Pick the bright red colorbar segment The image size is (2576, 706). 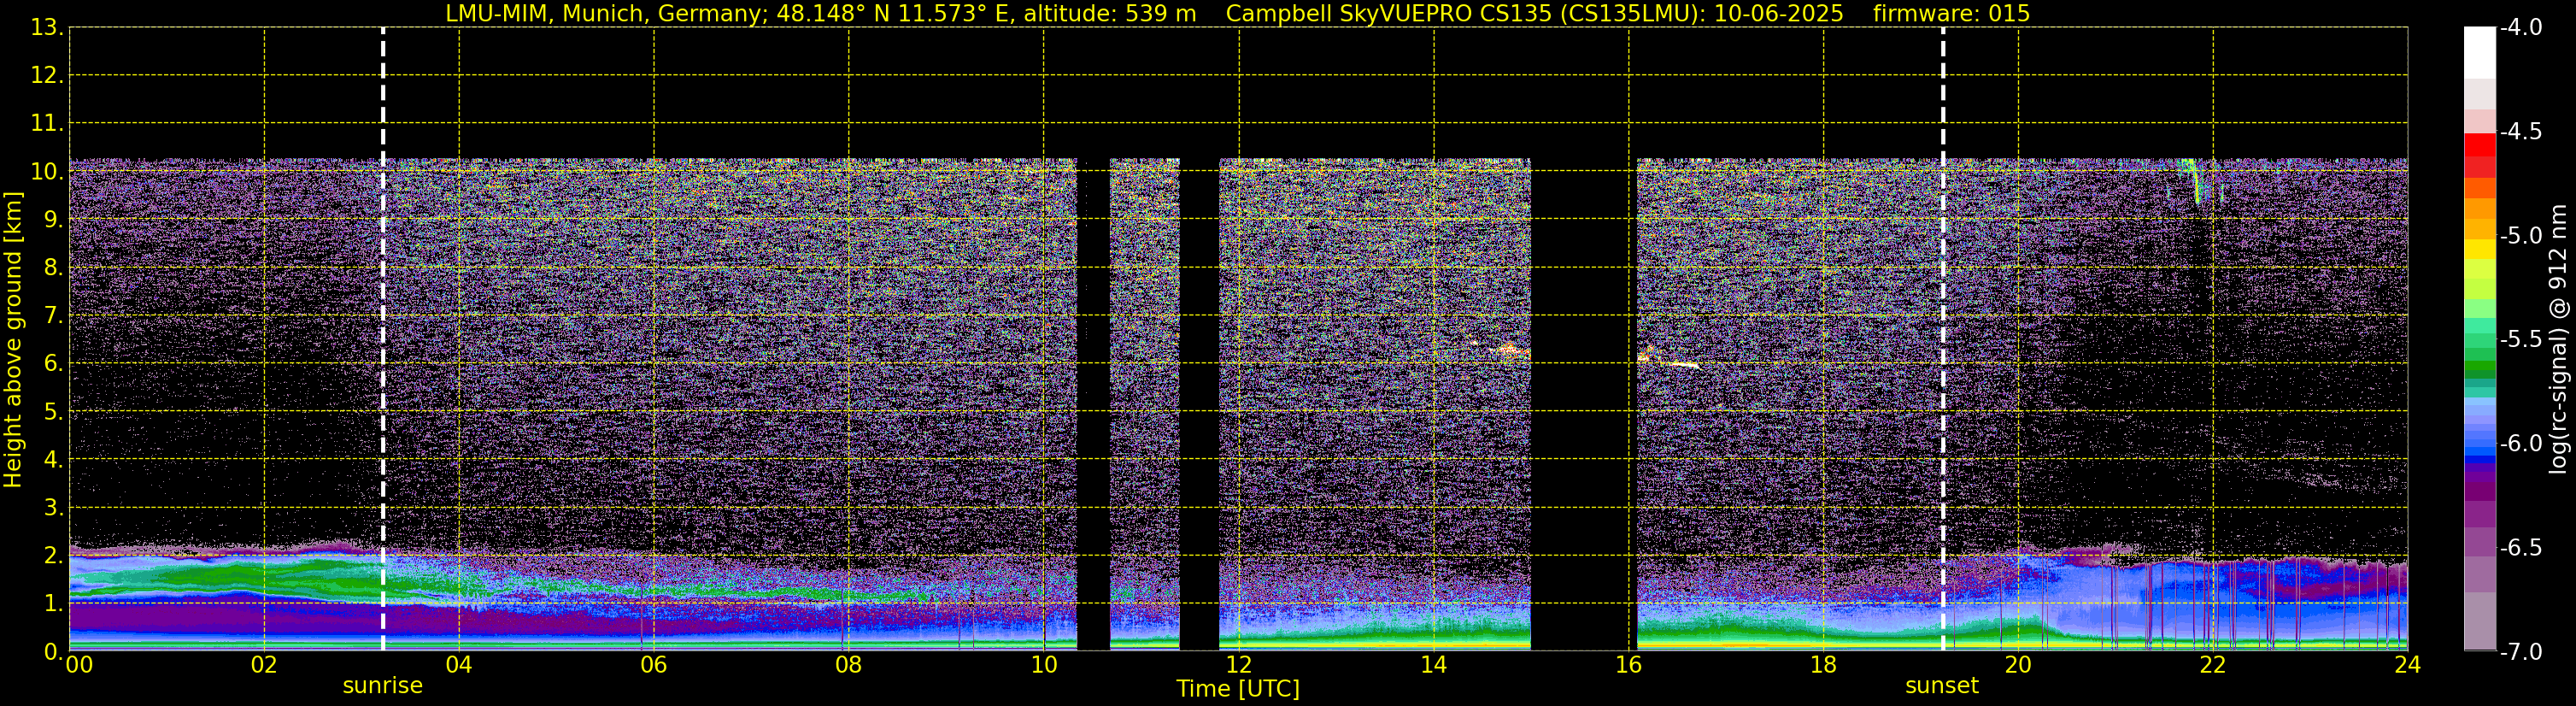[x=2479, y=144]
